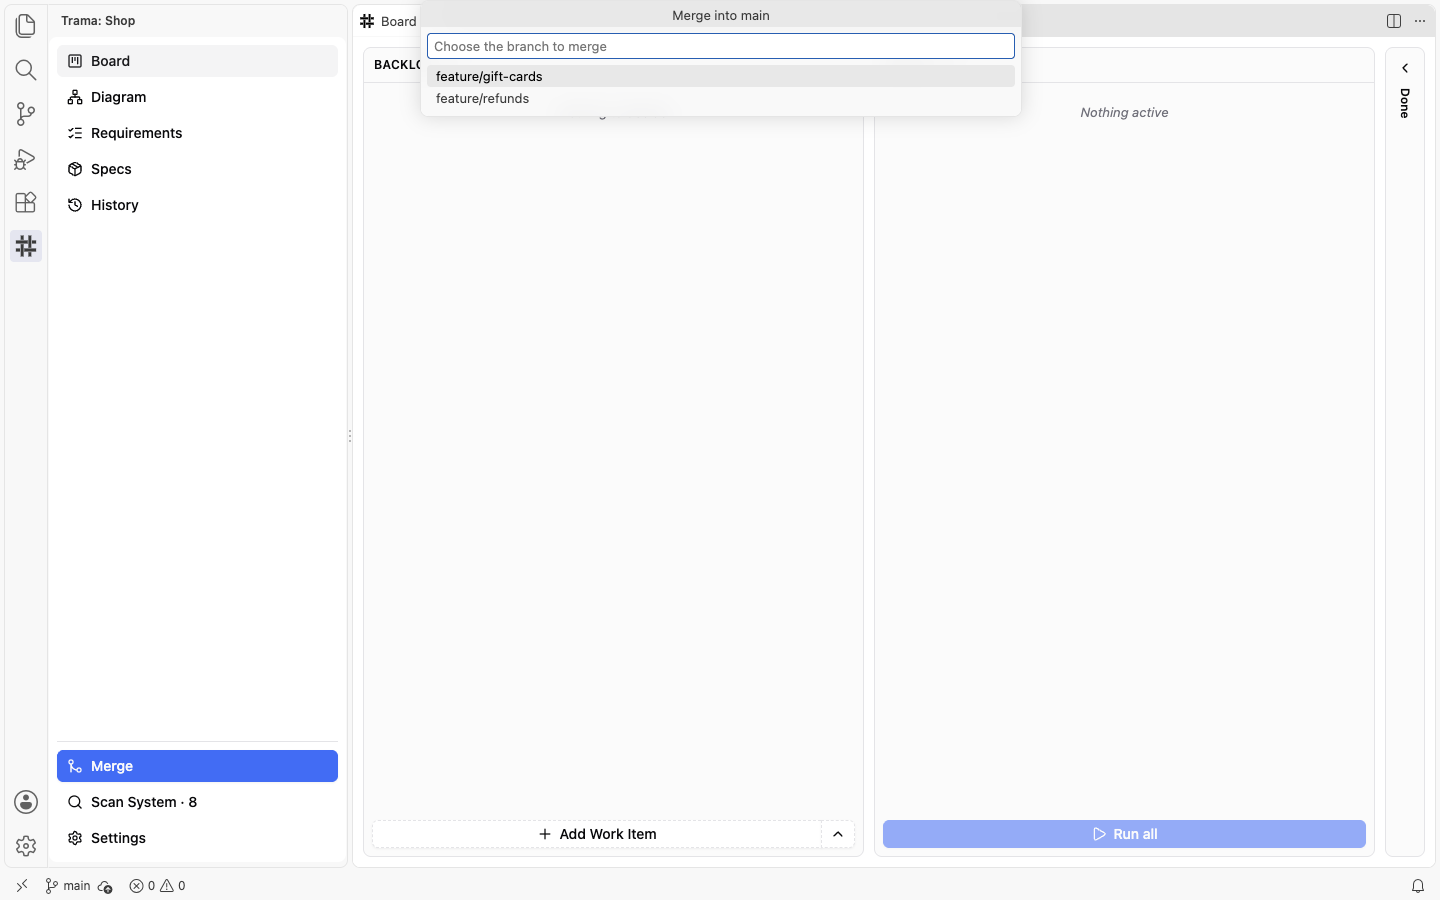The height and width of the screenshot is (900, 1440).
Task: Expand the Add Work Item chevron
Action: [x=838, y=834]
